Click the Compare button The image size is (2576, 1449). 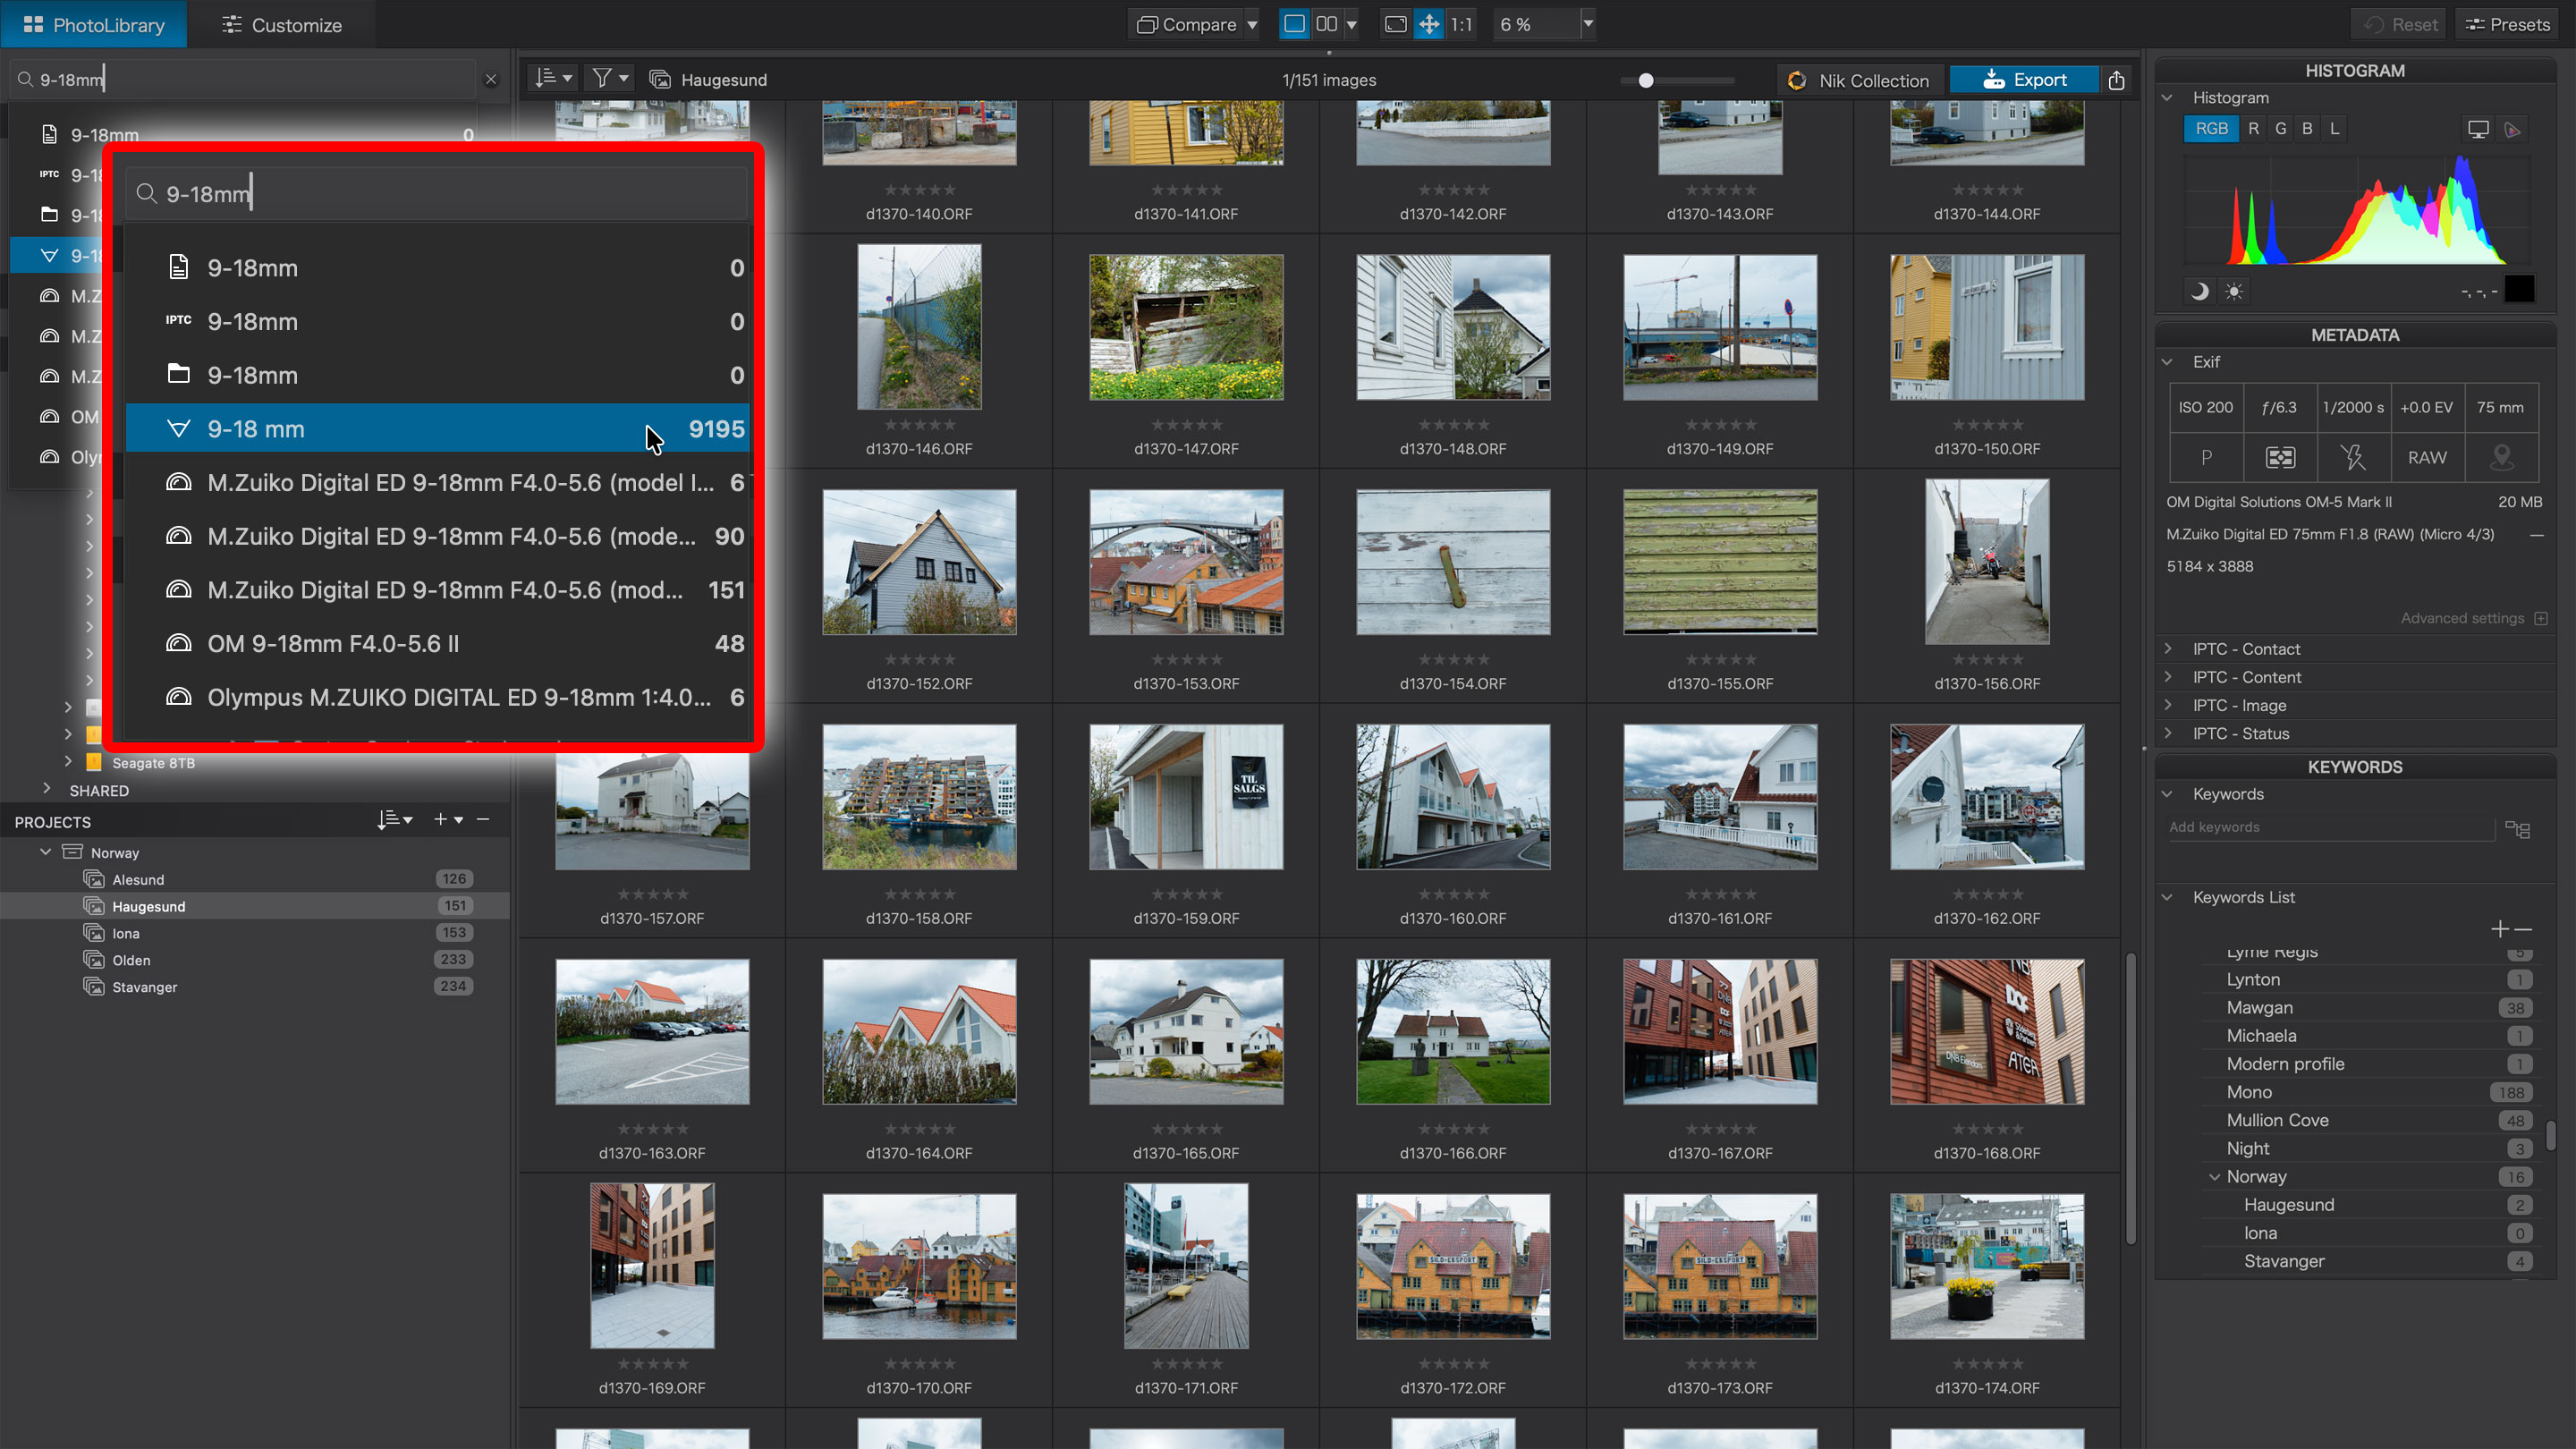pos(1187,24)
